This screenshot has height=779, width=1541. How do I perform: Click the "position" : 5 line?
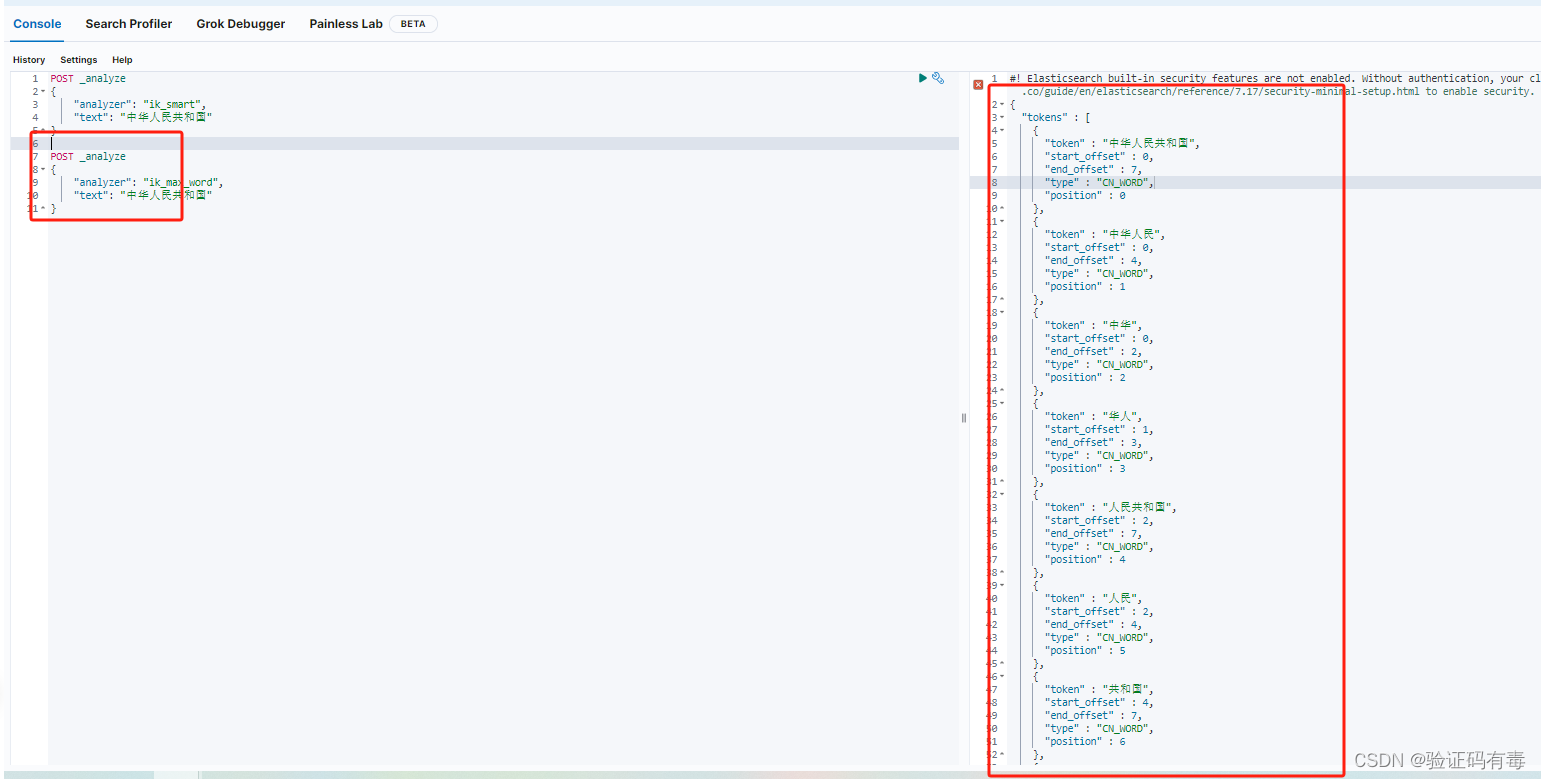[x=1085, y=650]
